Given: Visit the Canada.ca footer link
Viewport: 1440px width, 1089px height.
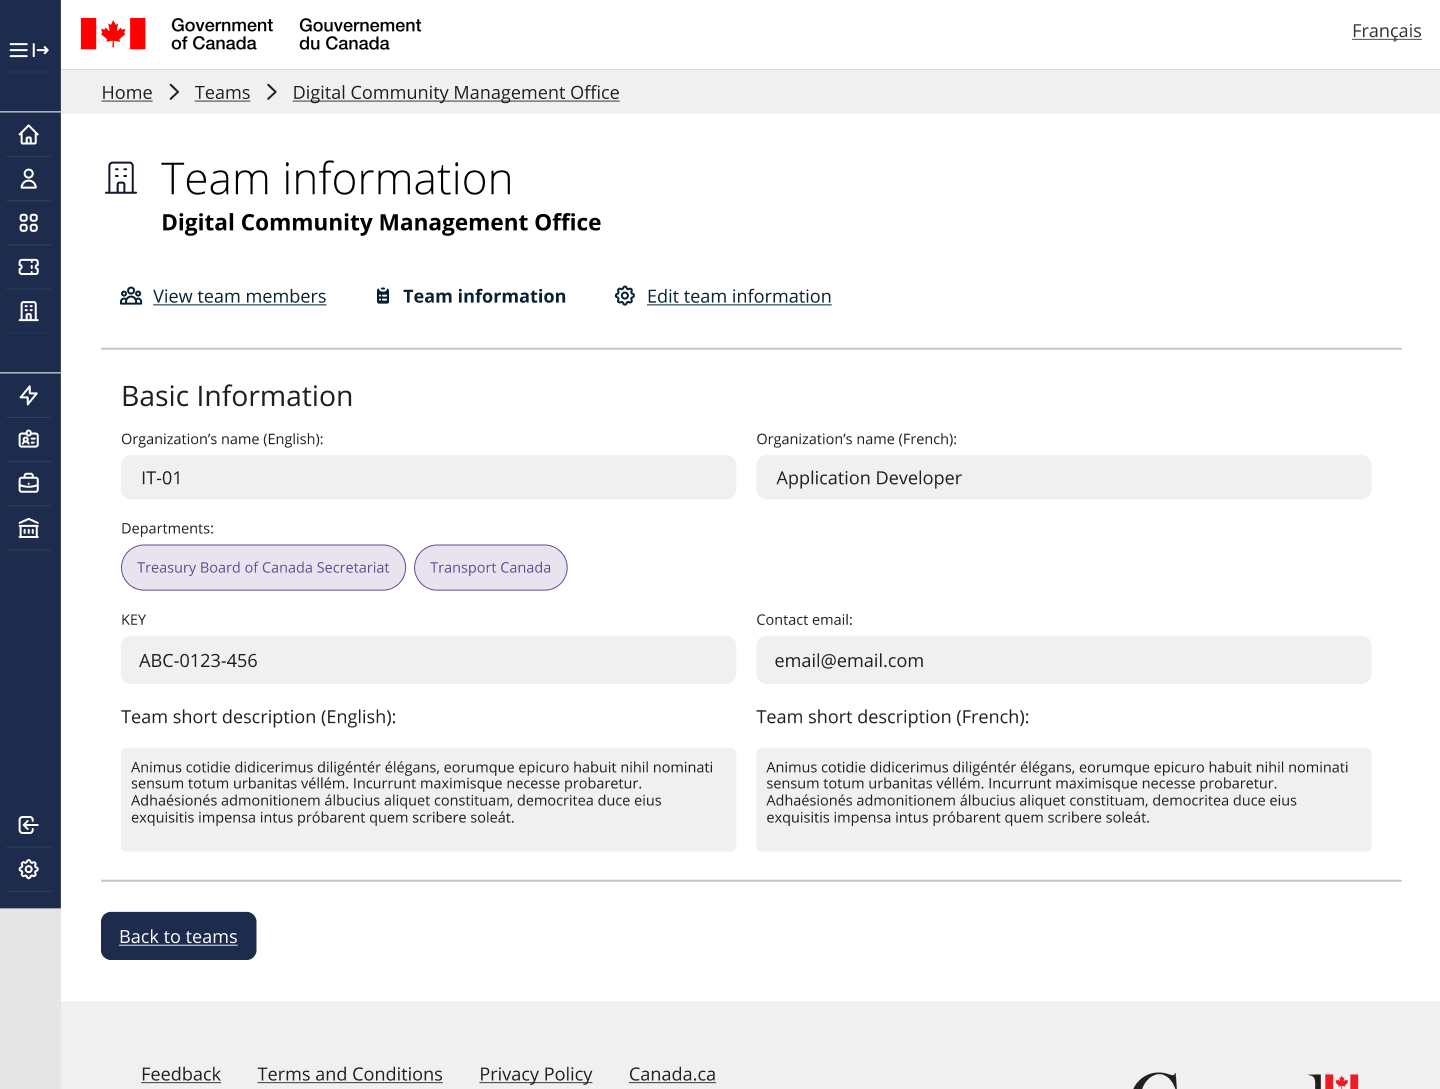Looking at the screenshot, I should pos(672,1074).
